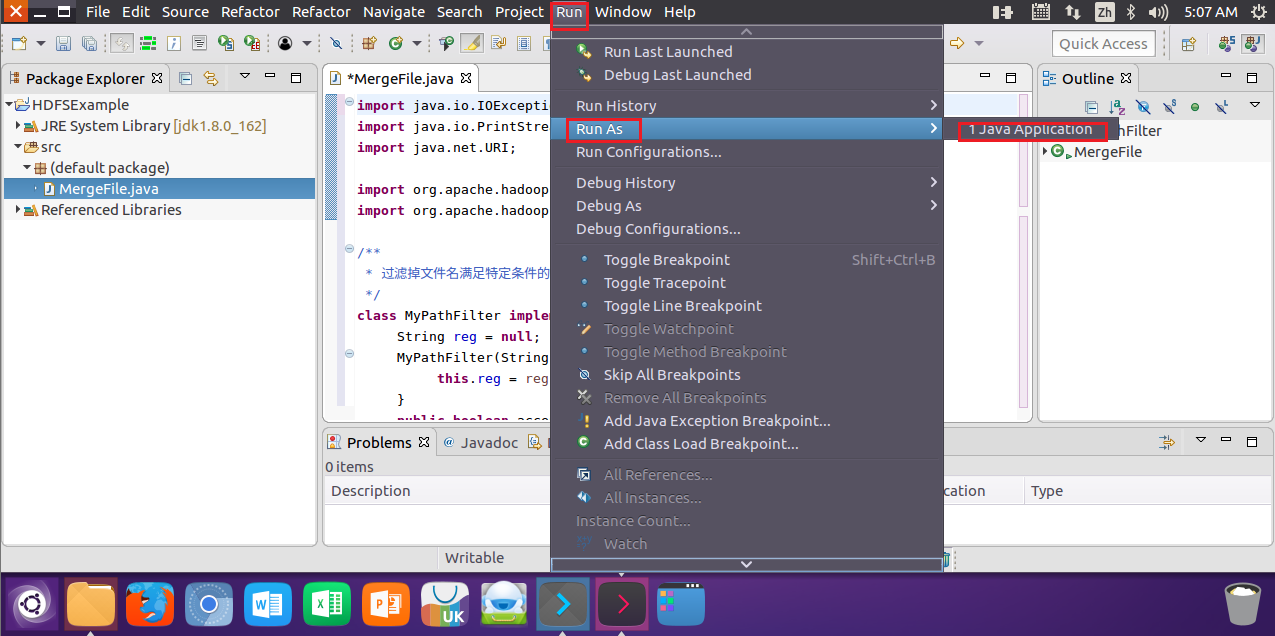Click the Bluetooth icon in top bar
The height and width of the screenshot is (636, 1275).
(x=1131, y=12)
